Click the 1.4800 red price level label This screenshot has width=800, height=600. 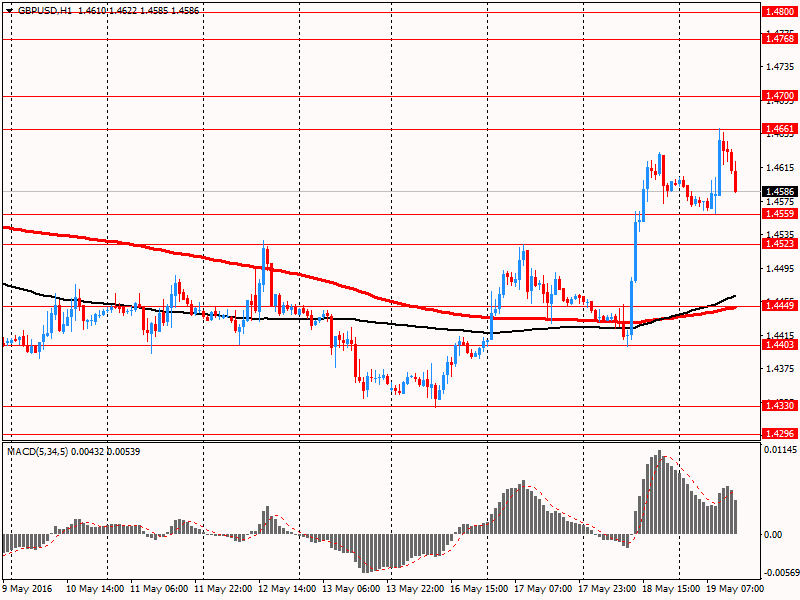pos(780,12)
